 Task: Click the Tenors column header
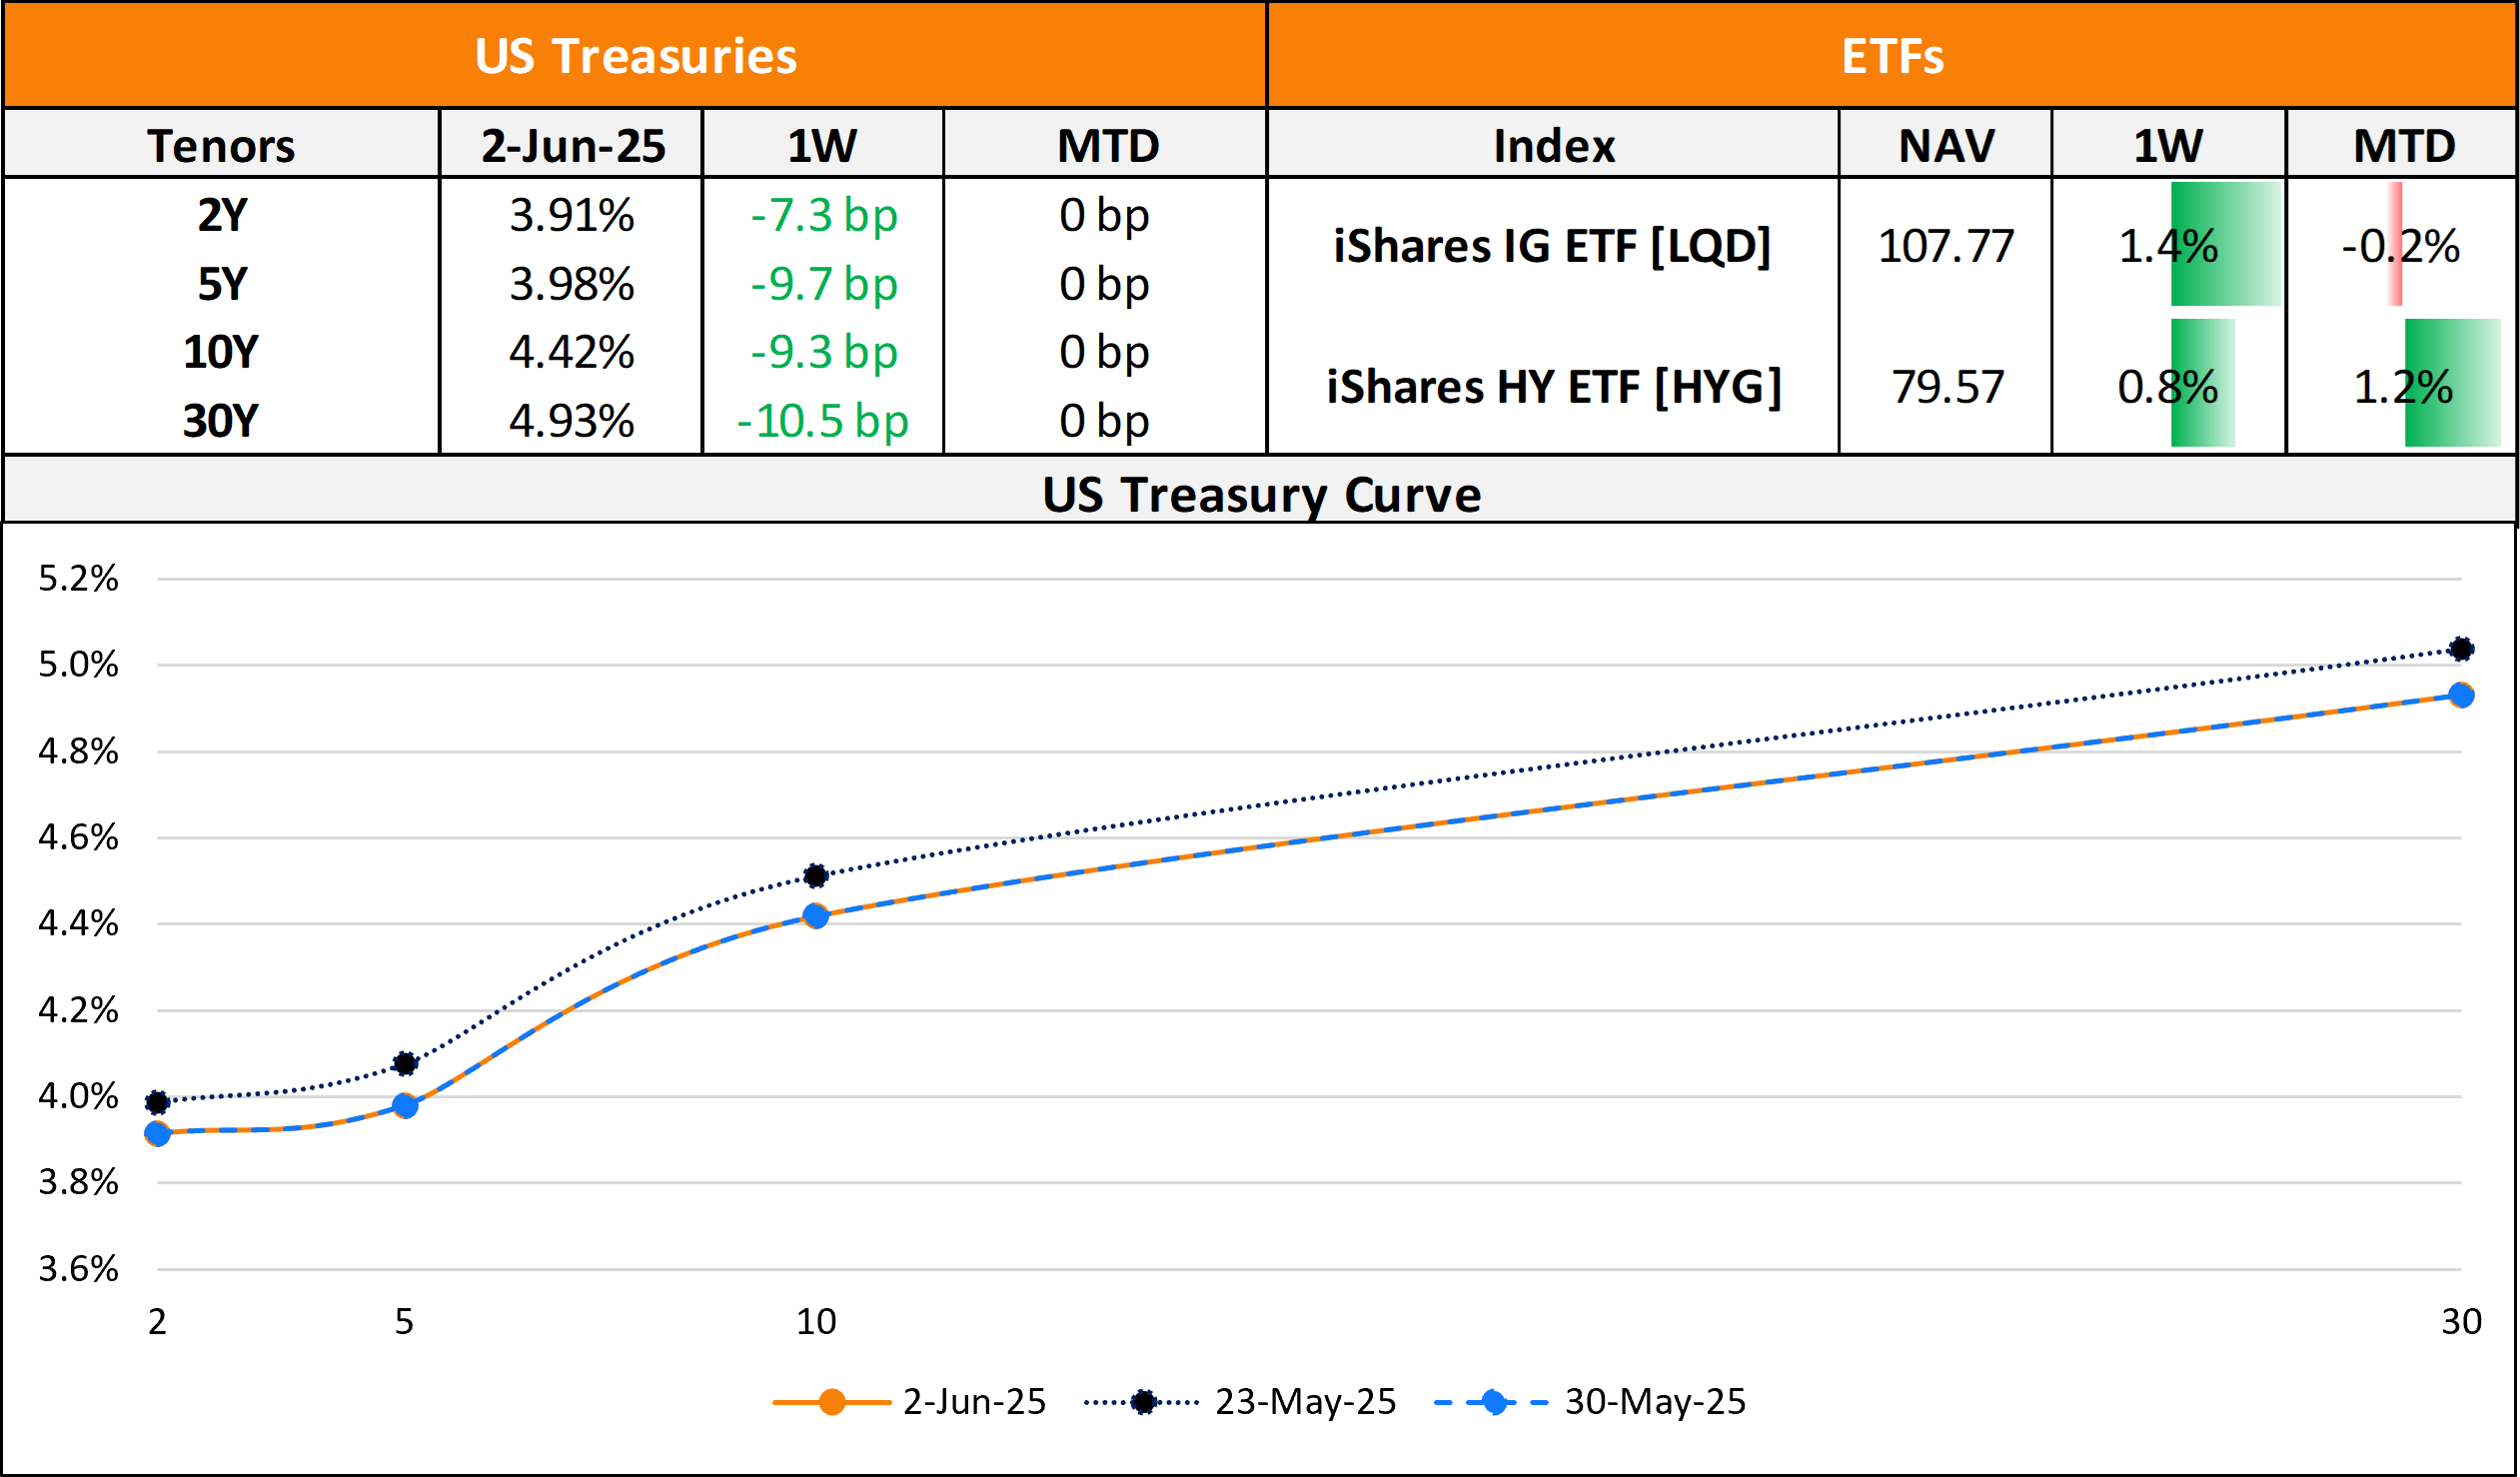[x=221, y=146]
